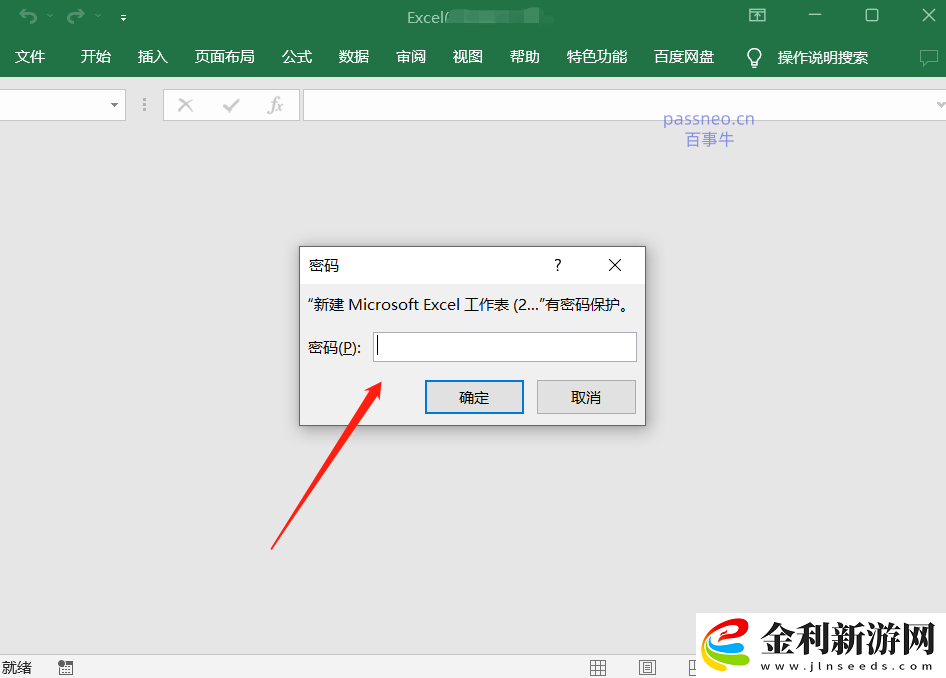
Task: Click the Undo arrow icon
Action: coord(28,16)
